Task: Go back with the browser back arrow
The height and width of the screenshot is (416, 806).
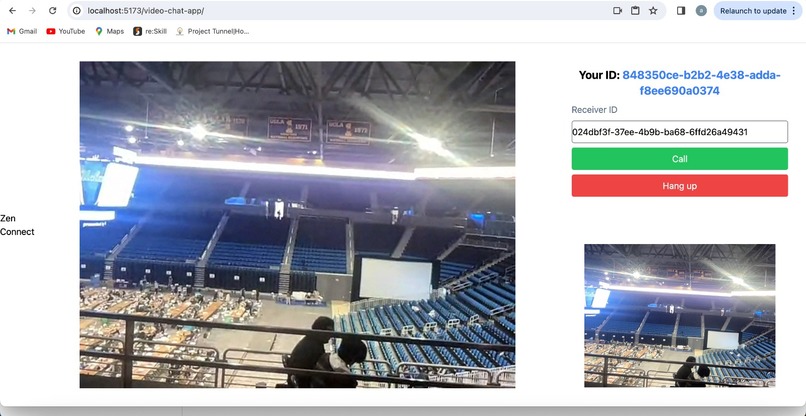Action: pyautogui.click(x=12, y=11)
